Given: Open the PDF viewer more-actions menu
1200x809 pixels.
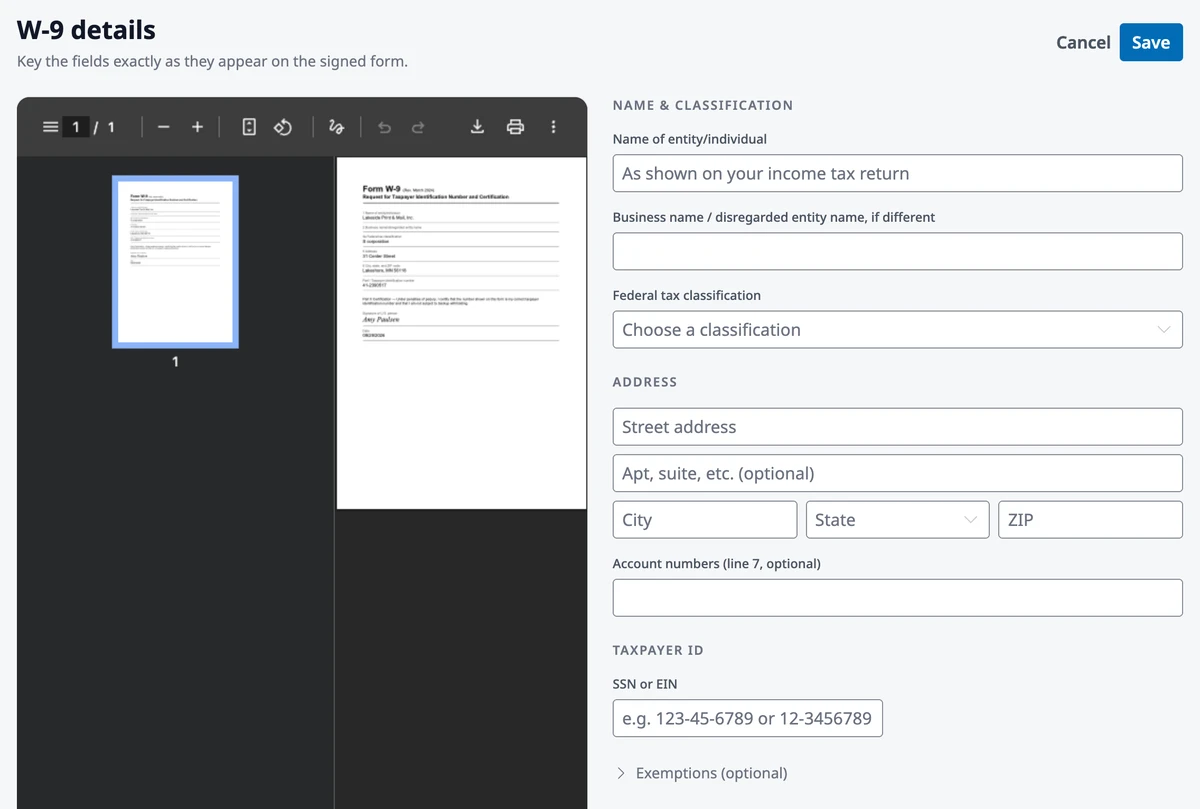Looking at the screenshot, I should 553,127.
